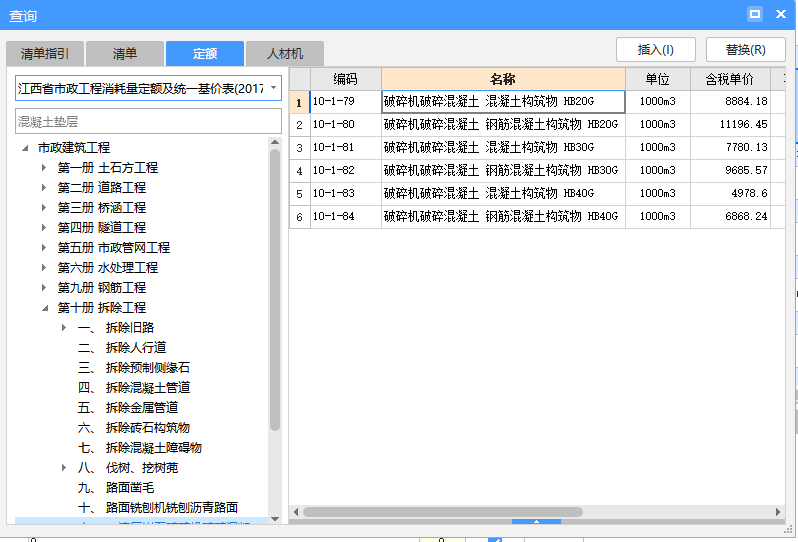Select 七、拆除混凝土障碍物 tree item
Screen dimensions: 798x542
(x=140, y=448)
